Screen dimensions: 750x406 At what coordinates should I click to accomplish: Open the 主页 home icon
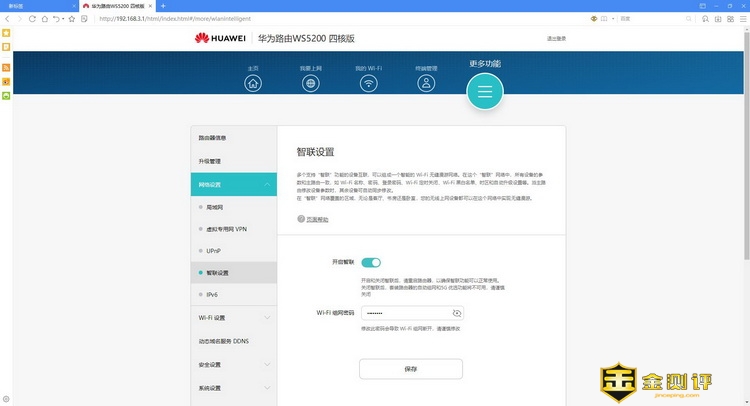253,83
